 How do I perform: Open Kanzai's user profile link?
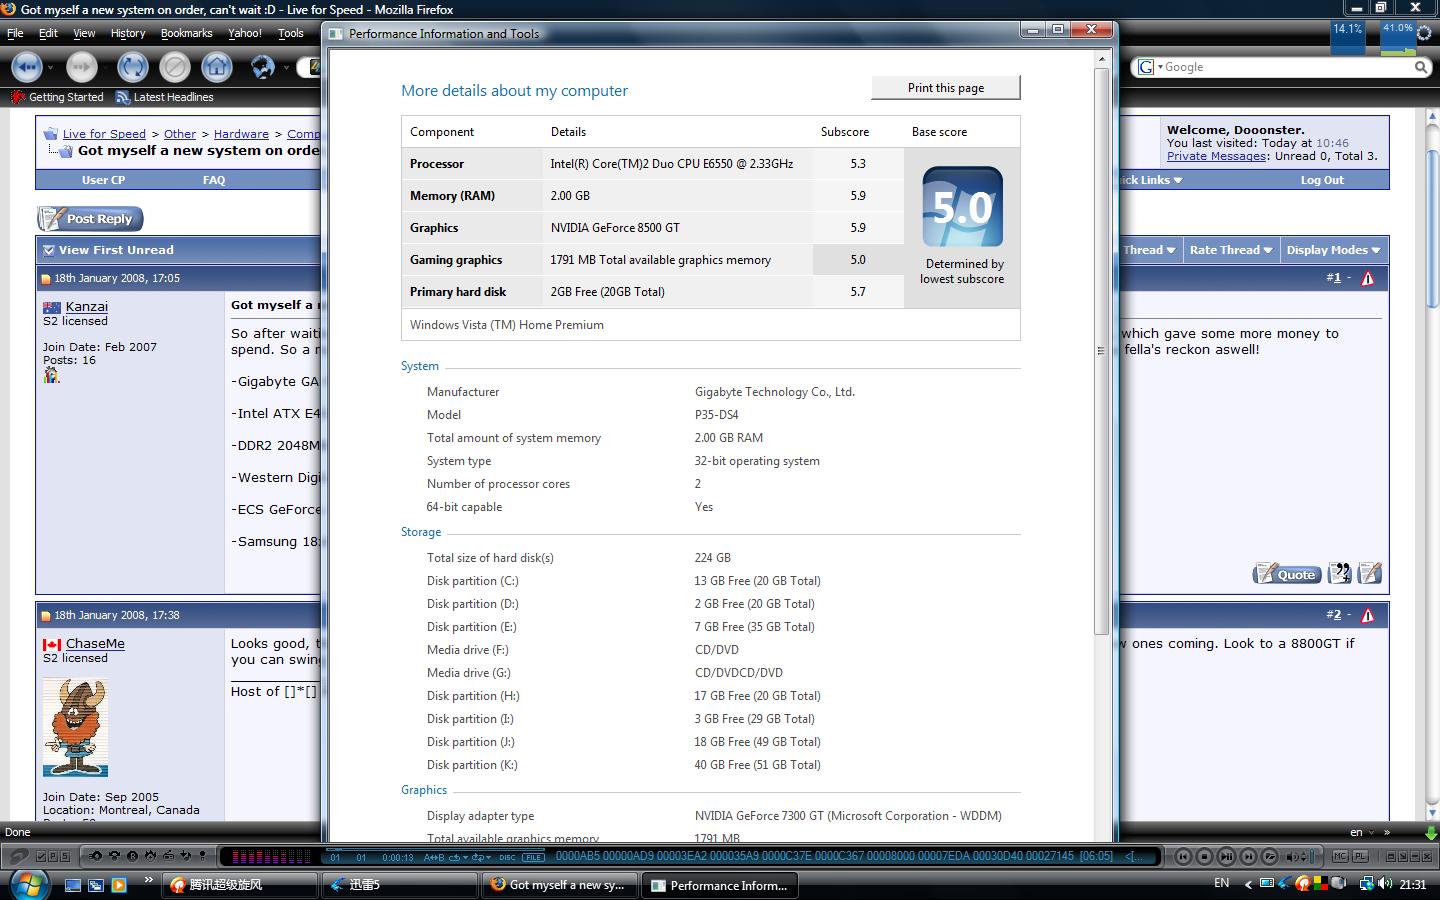pyautogui.click(x=87, y=307)
